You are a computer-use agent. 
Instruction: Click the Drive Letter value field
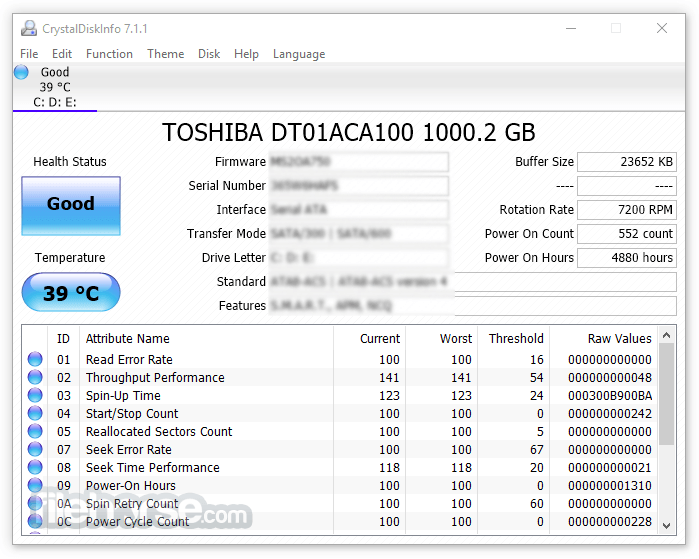[359, 258]
